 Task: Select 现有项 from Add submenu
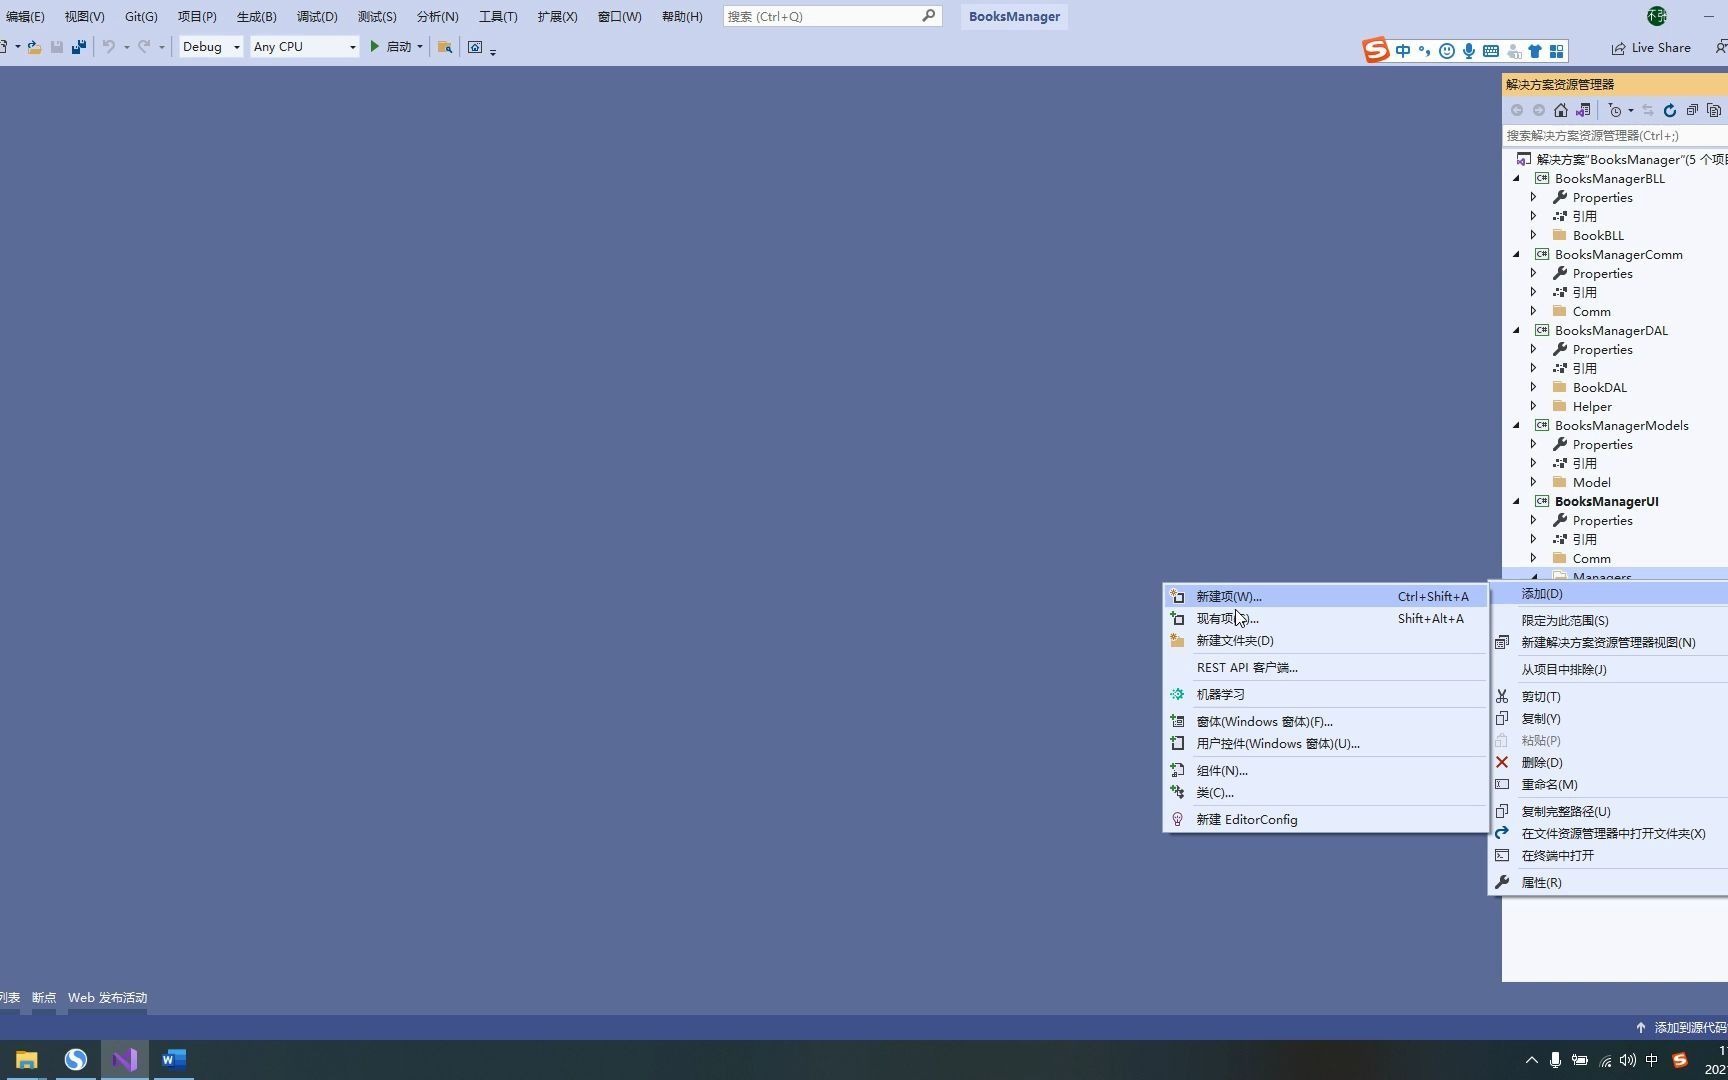(x=1325, y=618)
